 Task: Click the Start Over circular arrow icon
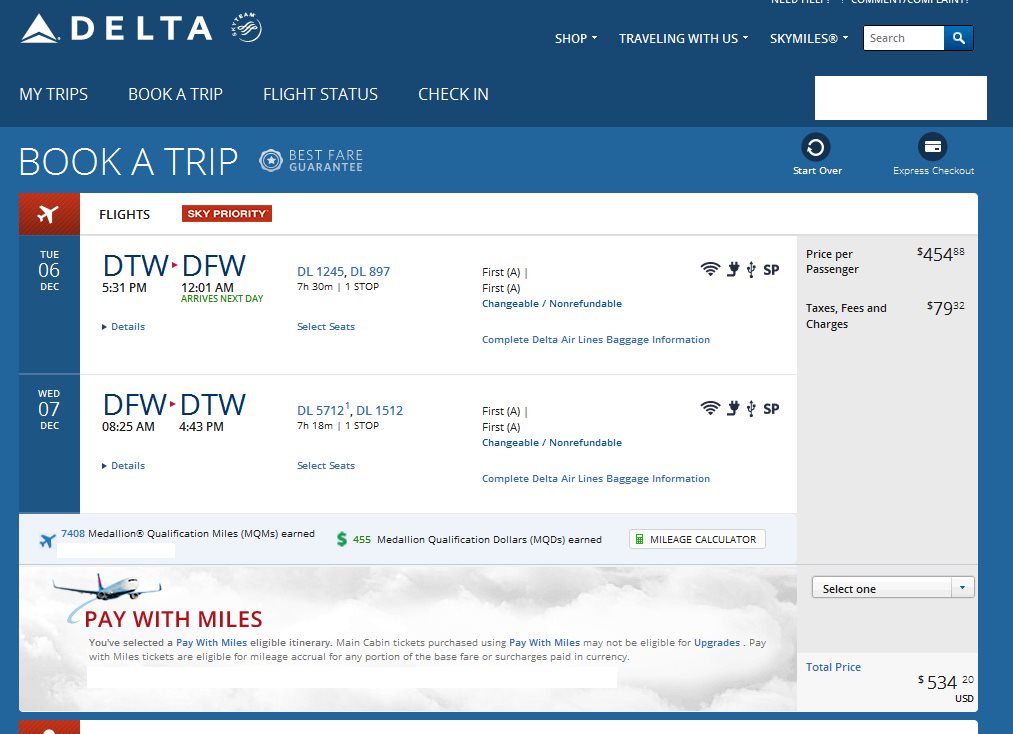click(817, 145)
